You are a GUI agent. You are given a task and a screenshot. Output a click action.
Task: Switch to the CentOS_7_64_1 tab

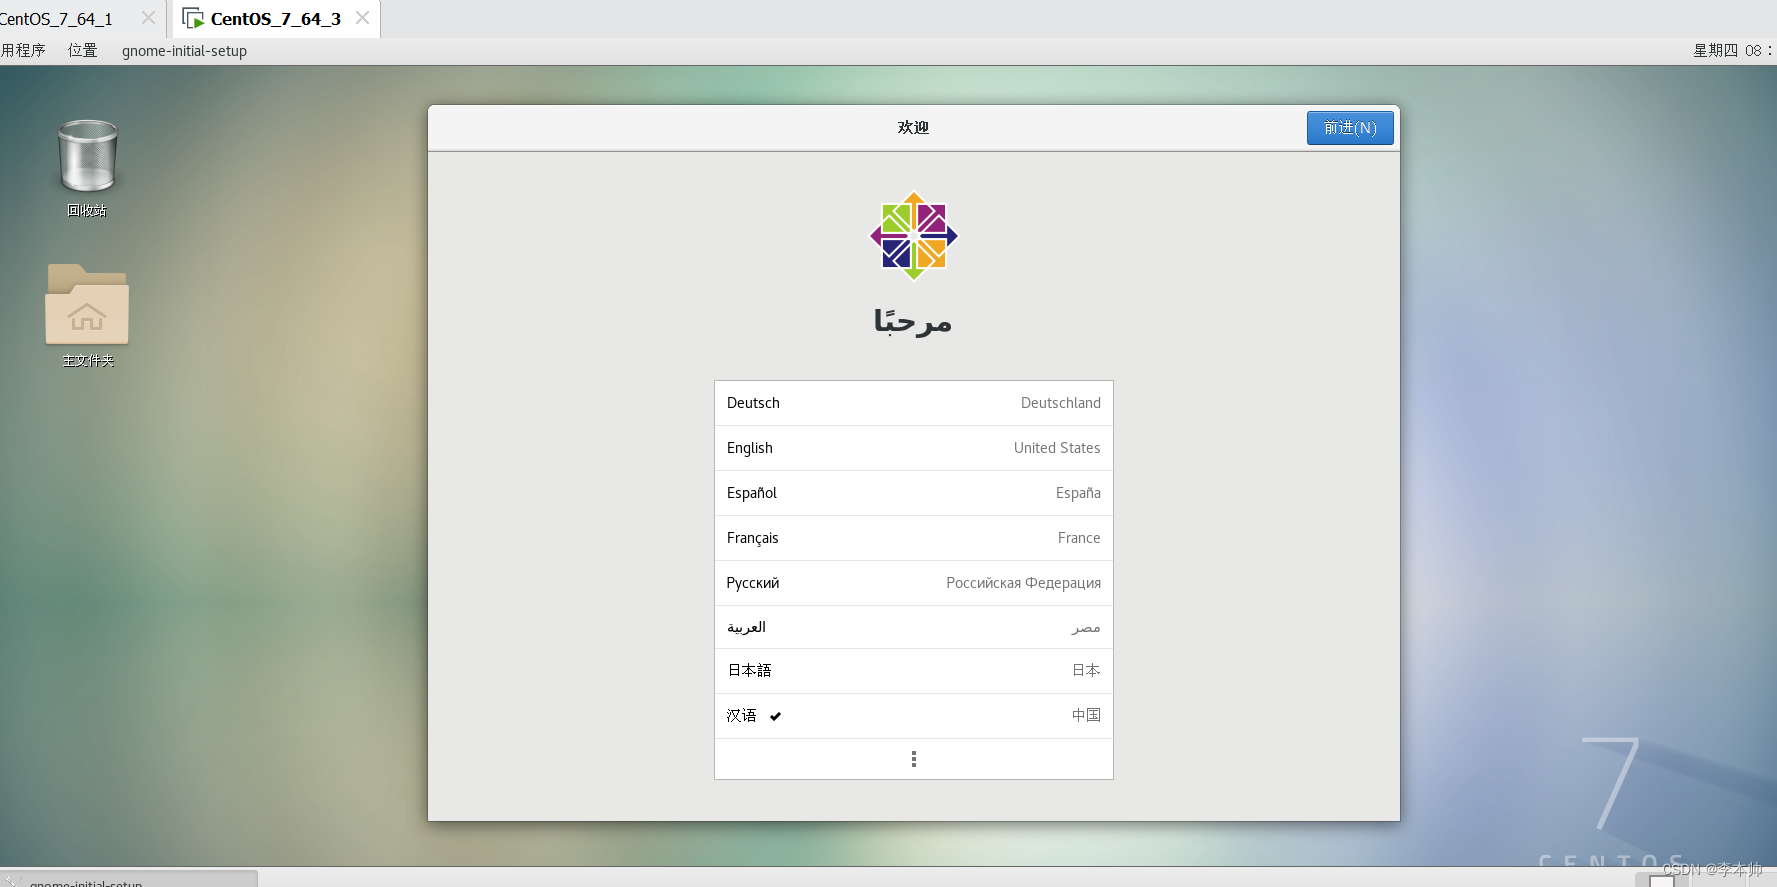[57, 19]
